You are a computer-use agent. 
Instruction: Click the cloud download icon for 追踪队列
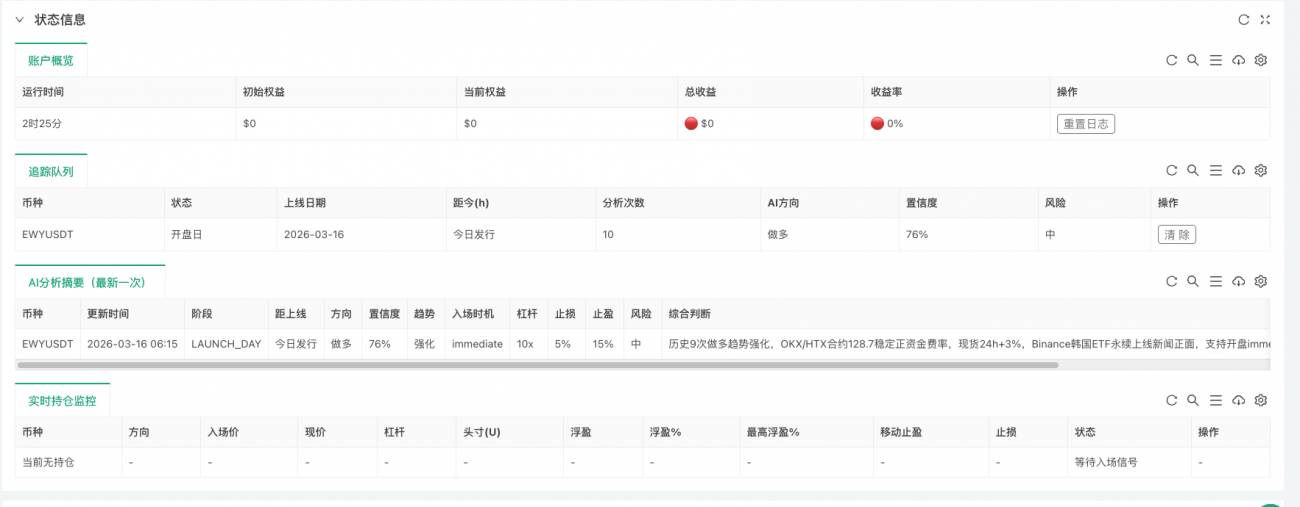1238,171
